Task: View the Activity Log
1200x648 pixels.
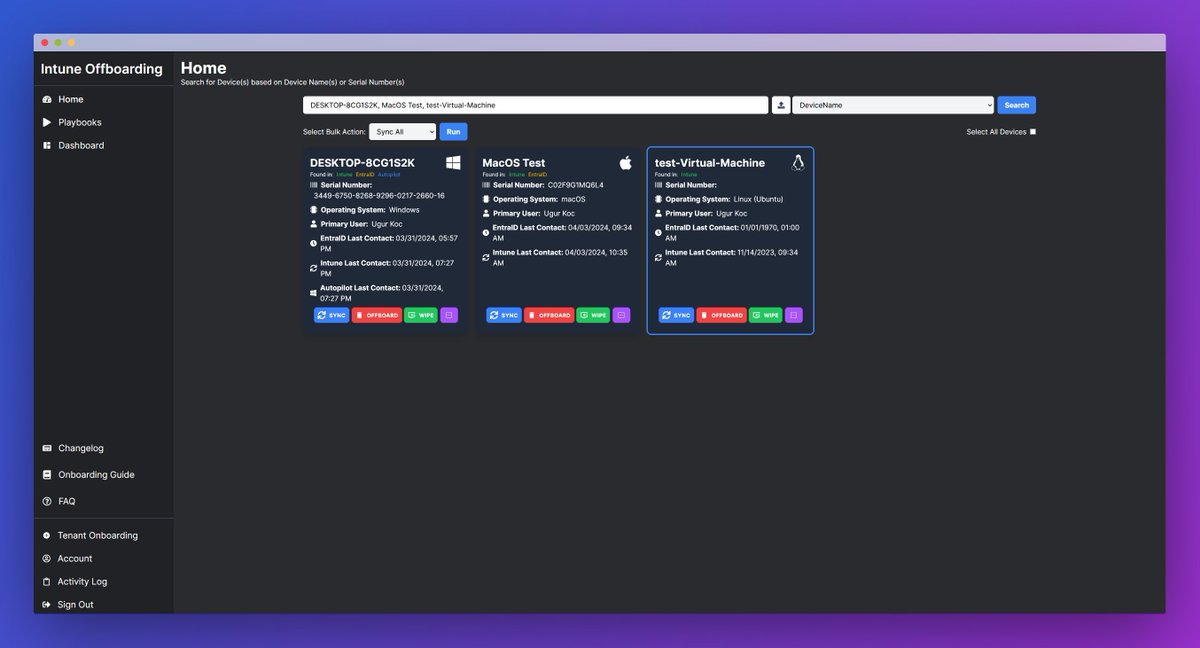Action: [x=82, y=581]
